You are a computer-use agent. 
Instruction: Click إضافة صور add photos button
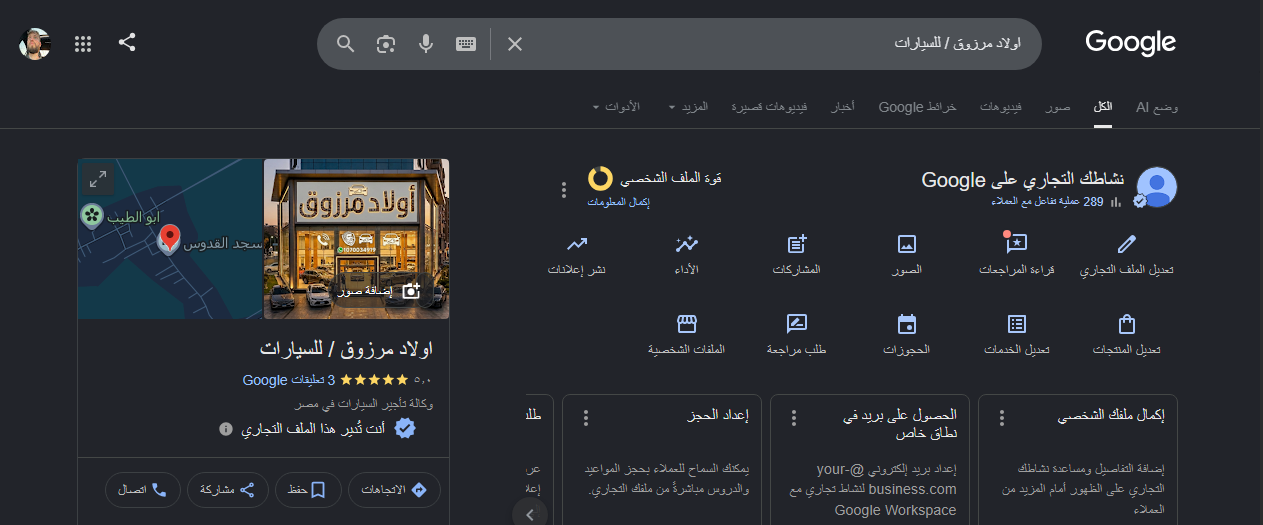380,290
